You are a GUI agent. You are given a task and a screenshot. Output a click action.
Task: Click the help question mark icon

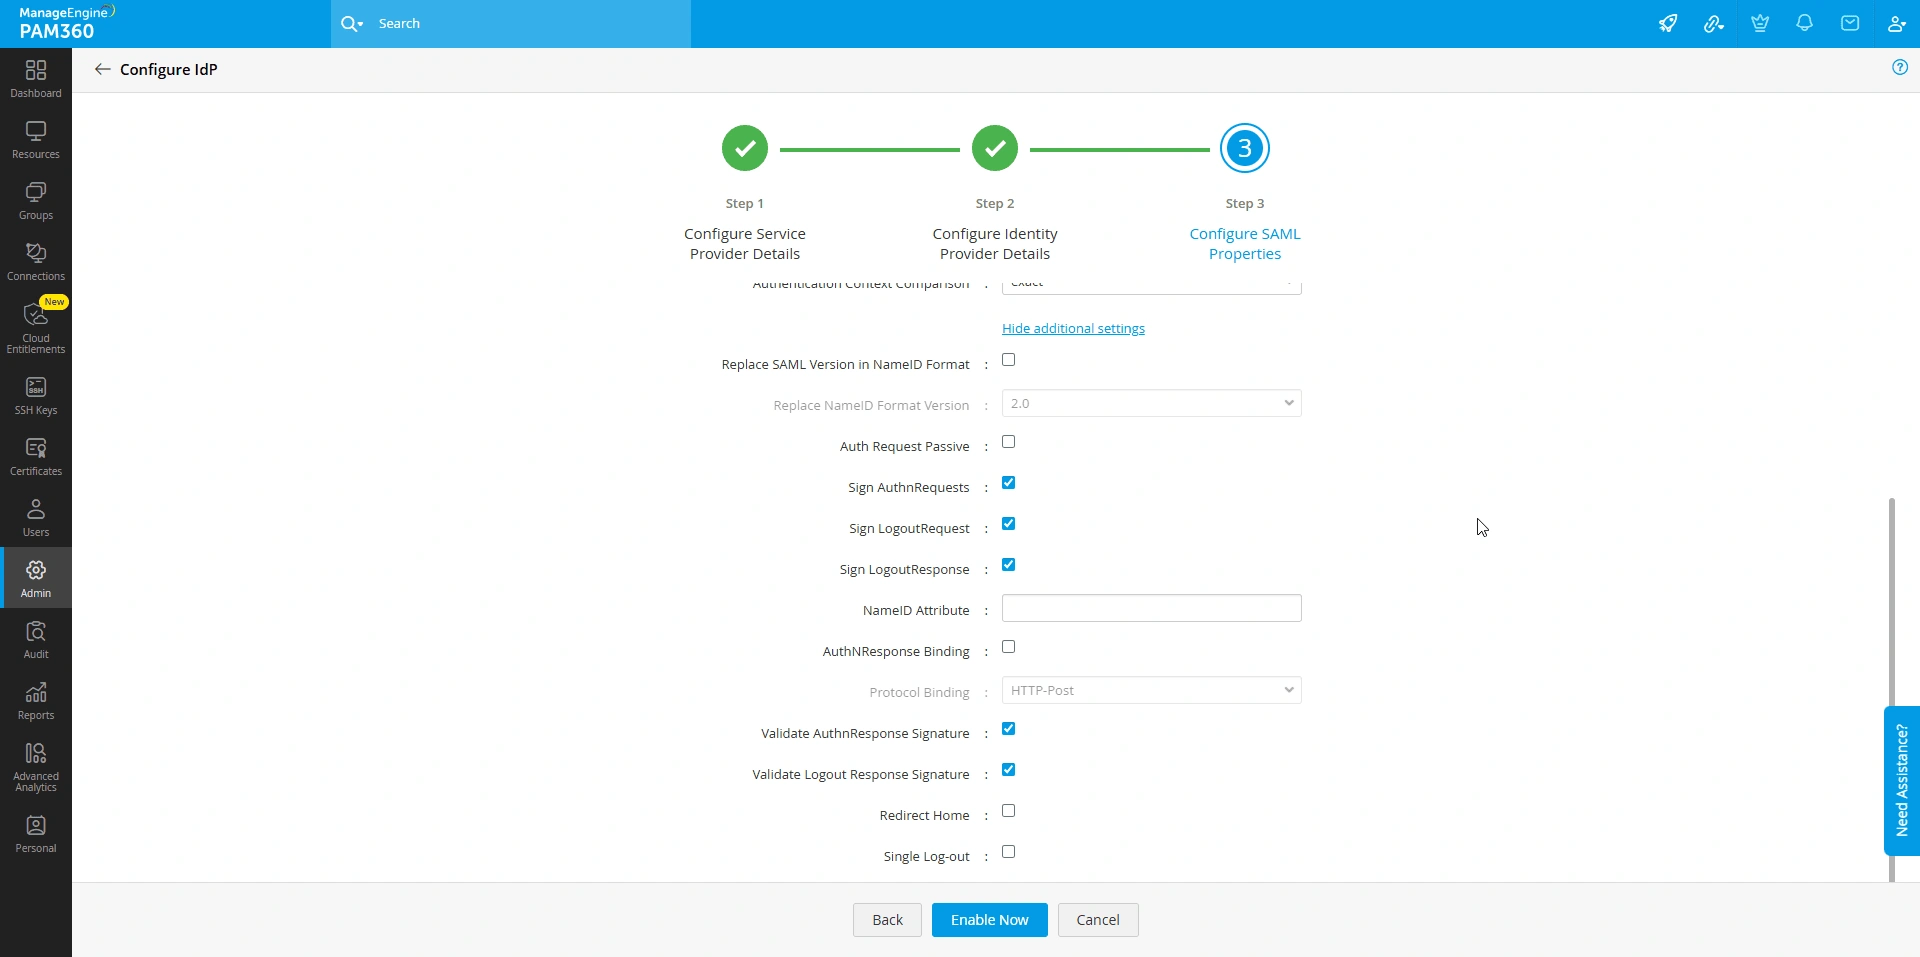coord(1900,67)
